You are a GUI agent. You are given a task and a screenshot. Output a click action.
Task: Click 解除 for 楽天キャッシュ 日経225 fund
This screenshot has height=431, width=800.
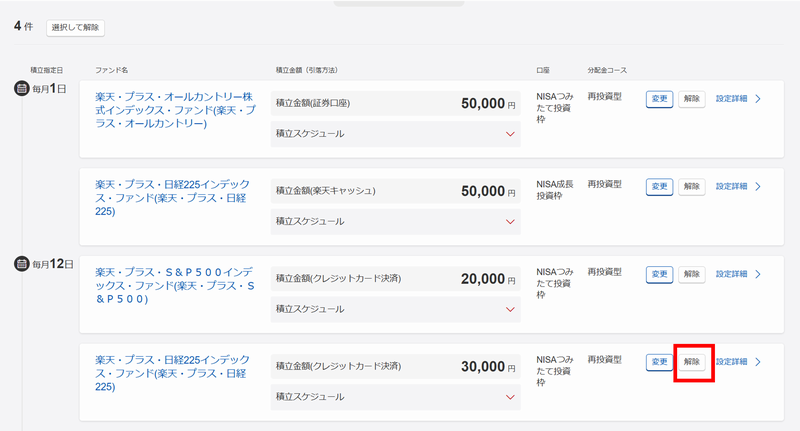(691, 187)
